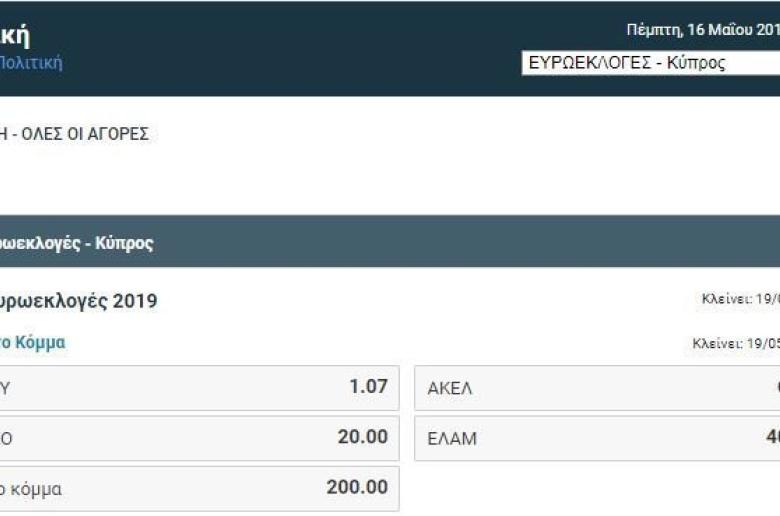The image size is (780, 516).
Task: Choose the 200.00 odds value
Action: (x=357, y=487)
